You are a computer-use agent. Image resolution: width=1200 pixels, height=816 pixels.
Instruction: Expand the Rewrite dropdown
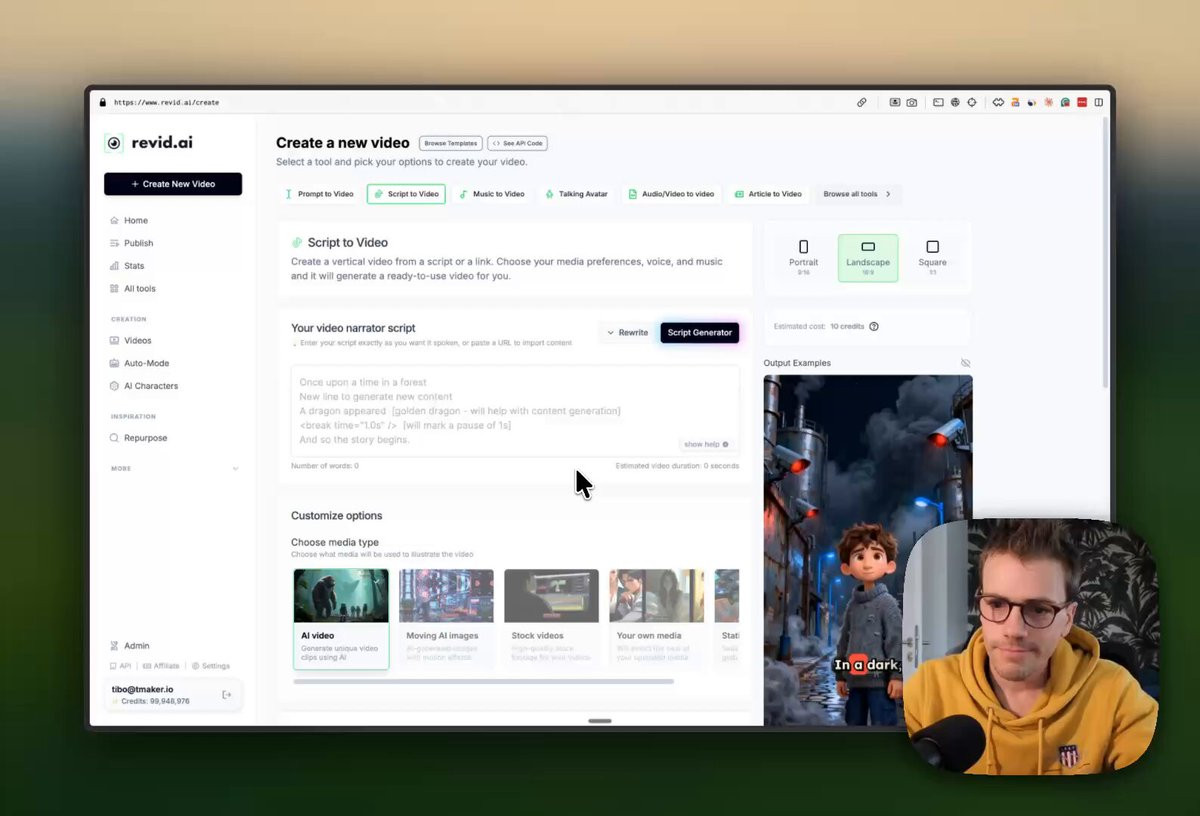[x=628, y=333]
